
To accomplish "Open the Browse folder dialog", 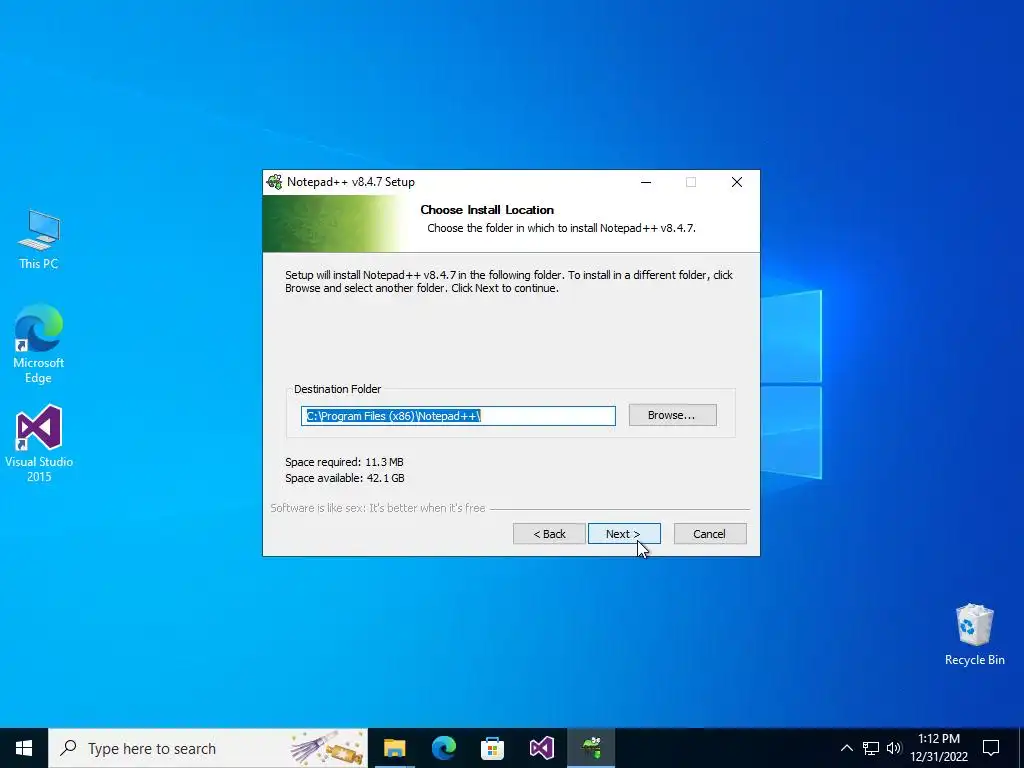I will (x=672, y=415).
